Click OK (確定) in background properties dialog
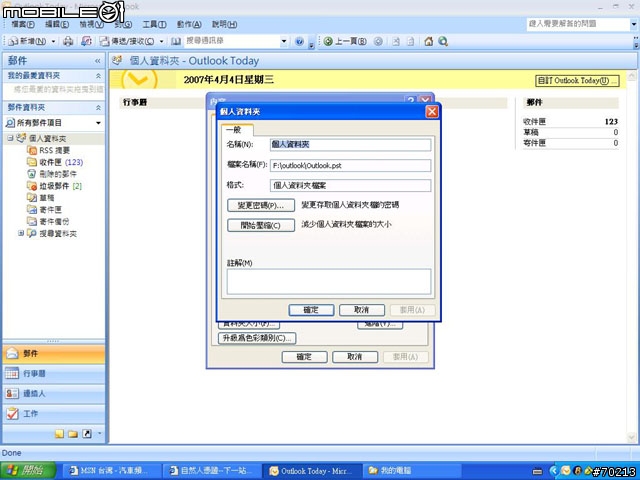Viewport: 640px width, 480px height. [x=304, y=357]
